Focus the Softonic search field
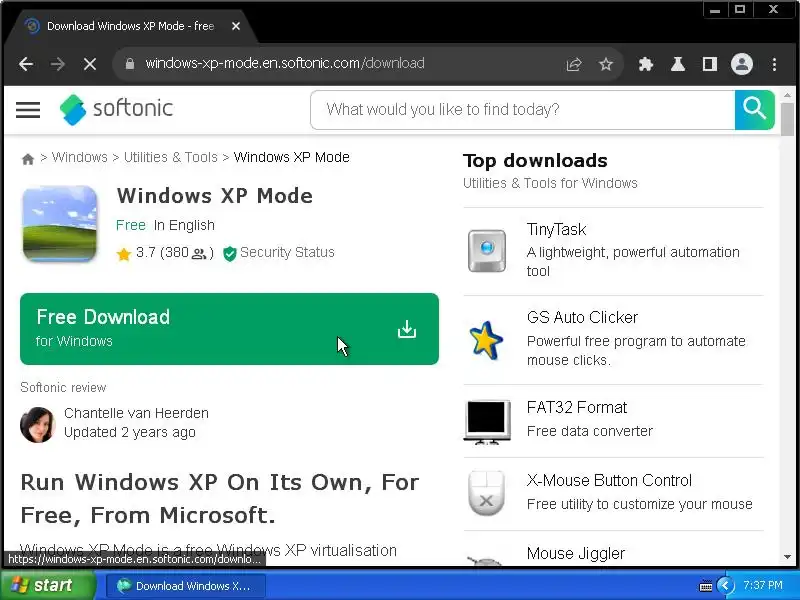The height and width of the screenshot is (600, 800). (522, 110)
